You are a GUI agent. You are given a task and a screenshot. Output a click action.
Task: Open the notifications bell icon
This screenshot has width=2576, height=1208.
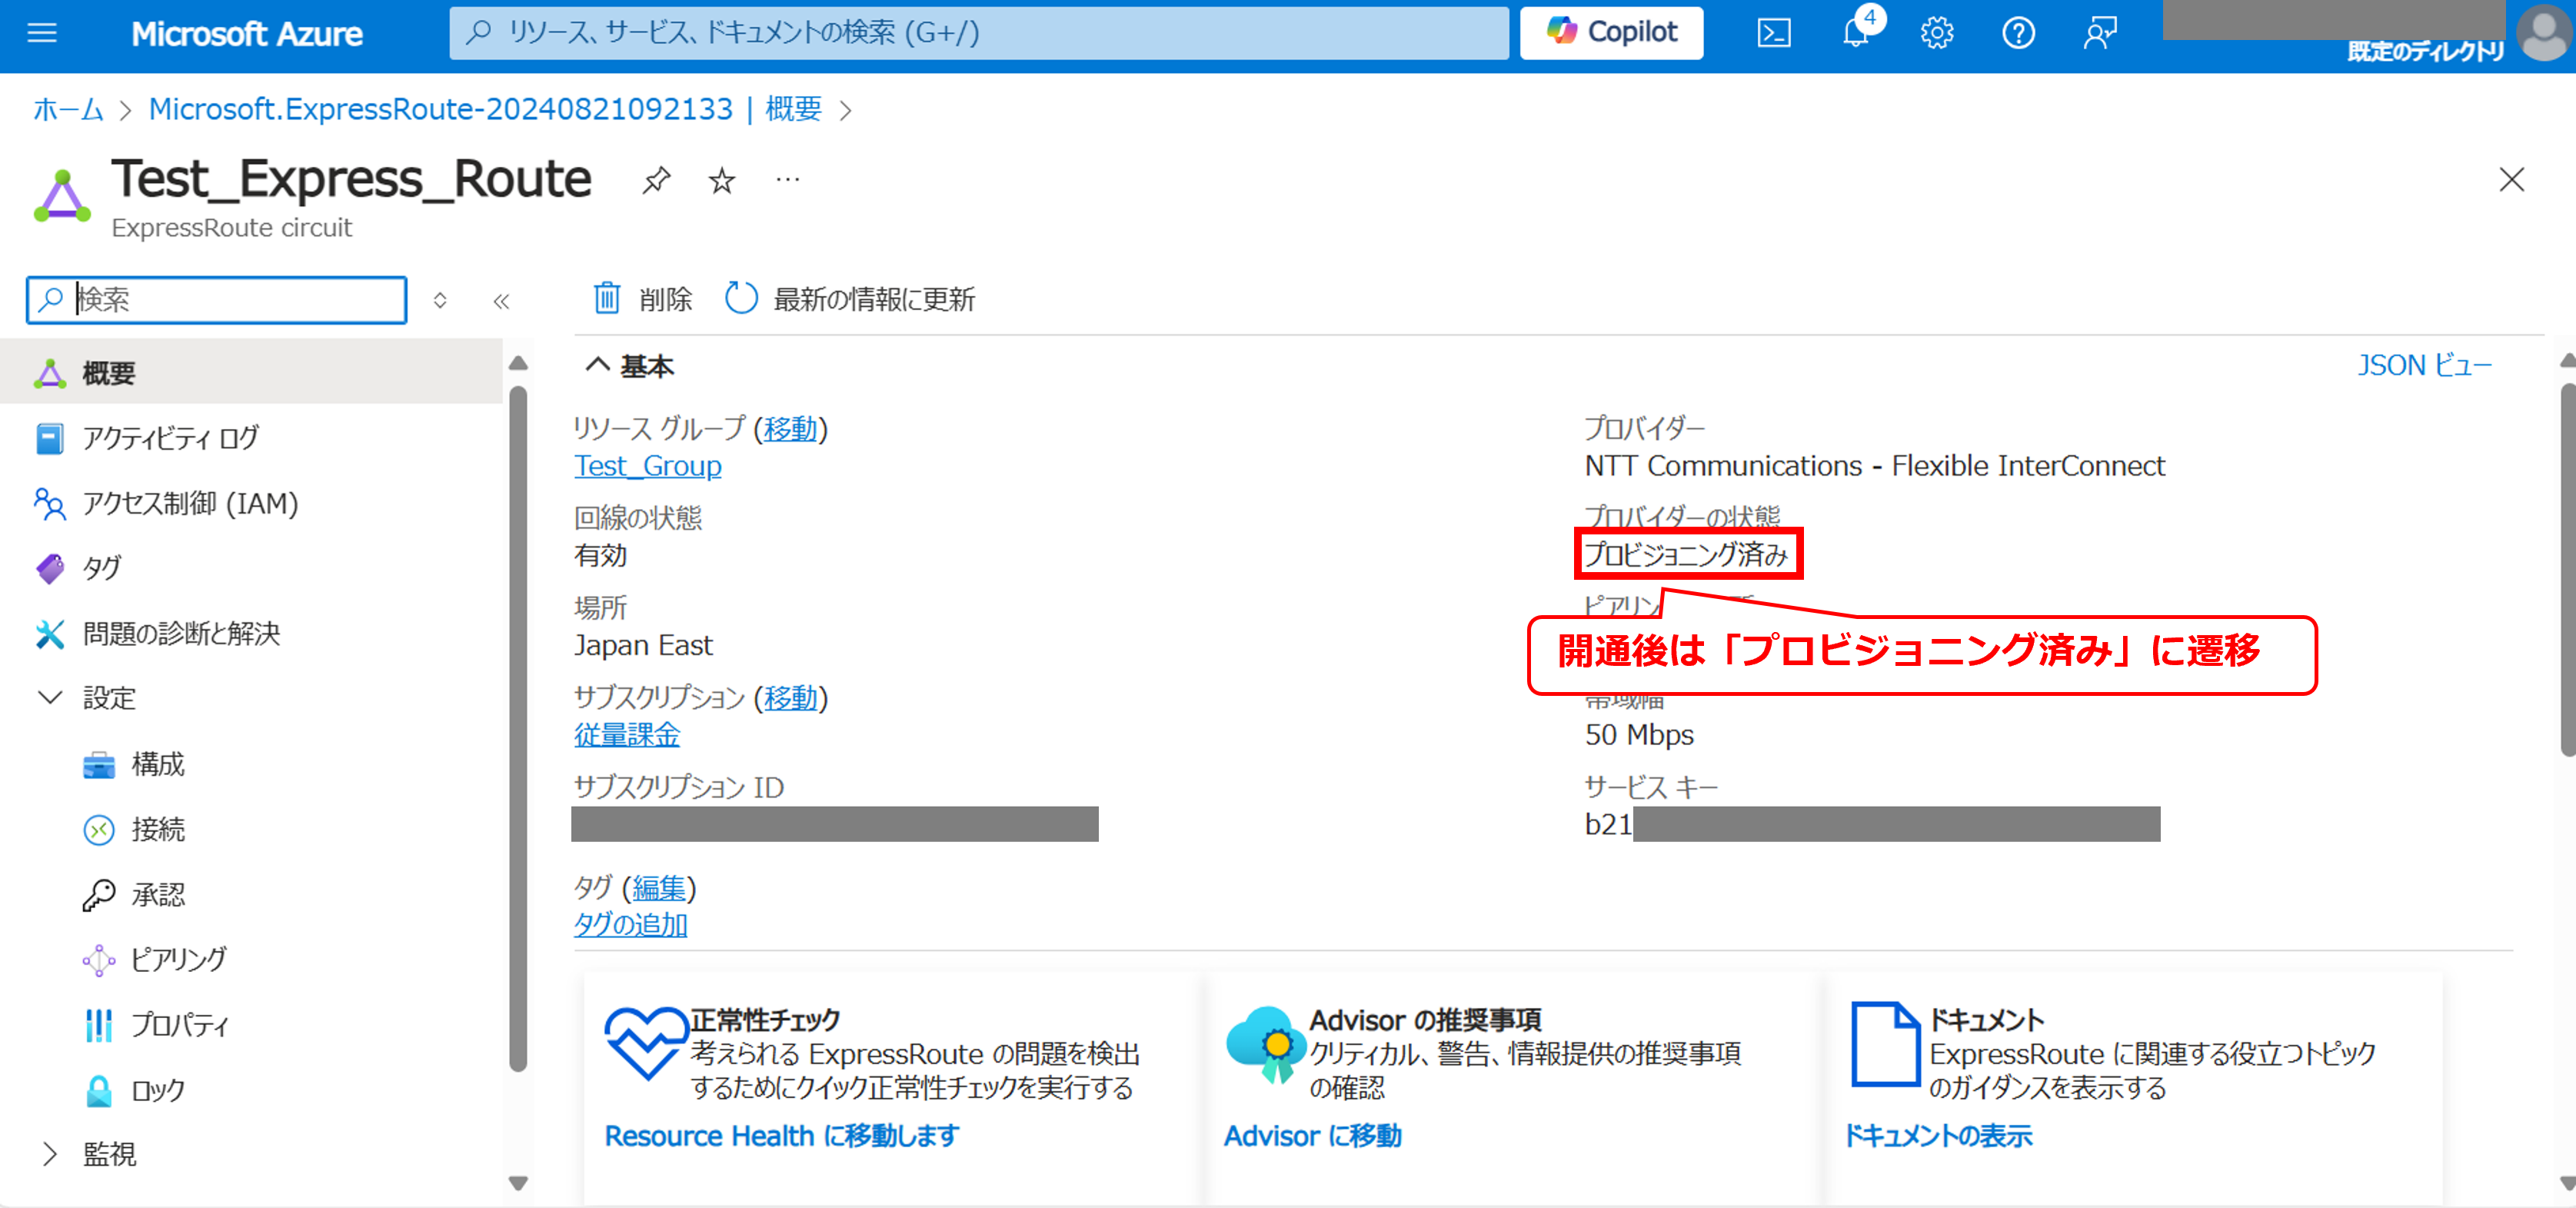click(x=1855, y=33)
